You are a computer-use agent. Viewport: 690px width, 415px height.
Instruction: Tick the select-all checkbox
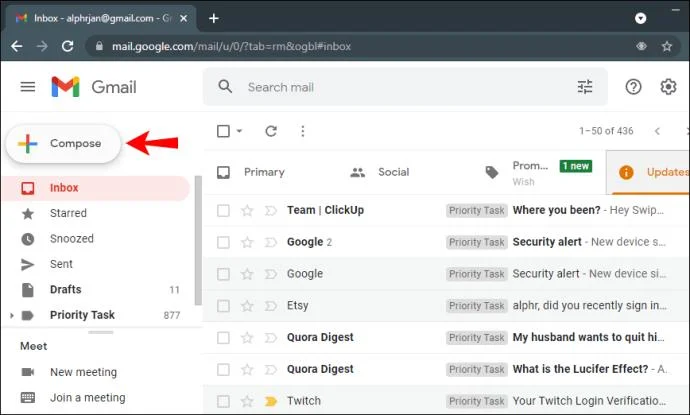223,131
